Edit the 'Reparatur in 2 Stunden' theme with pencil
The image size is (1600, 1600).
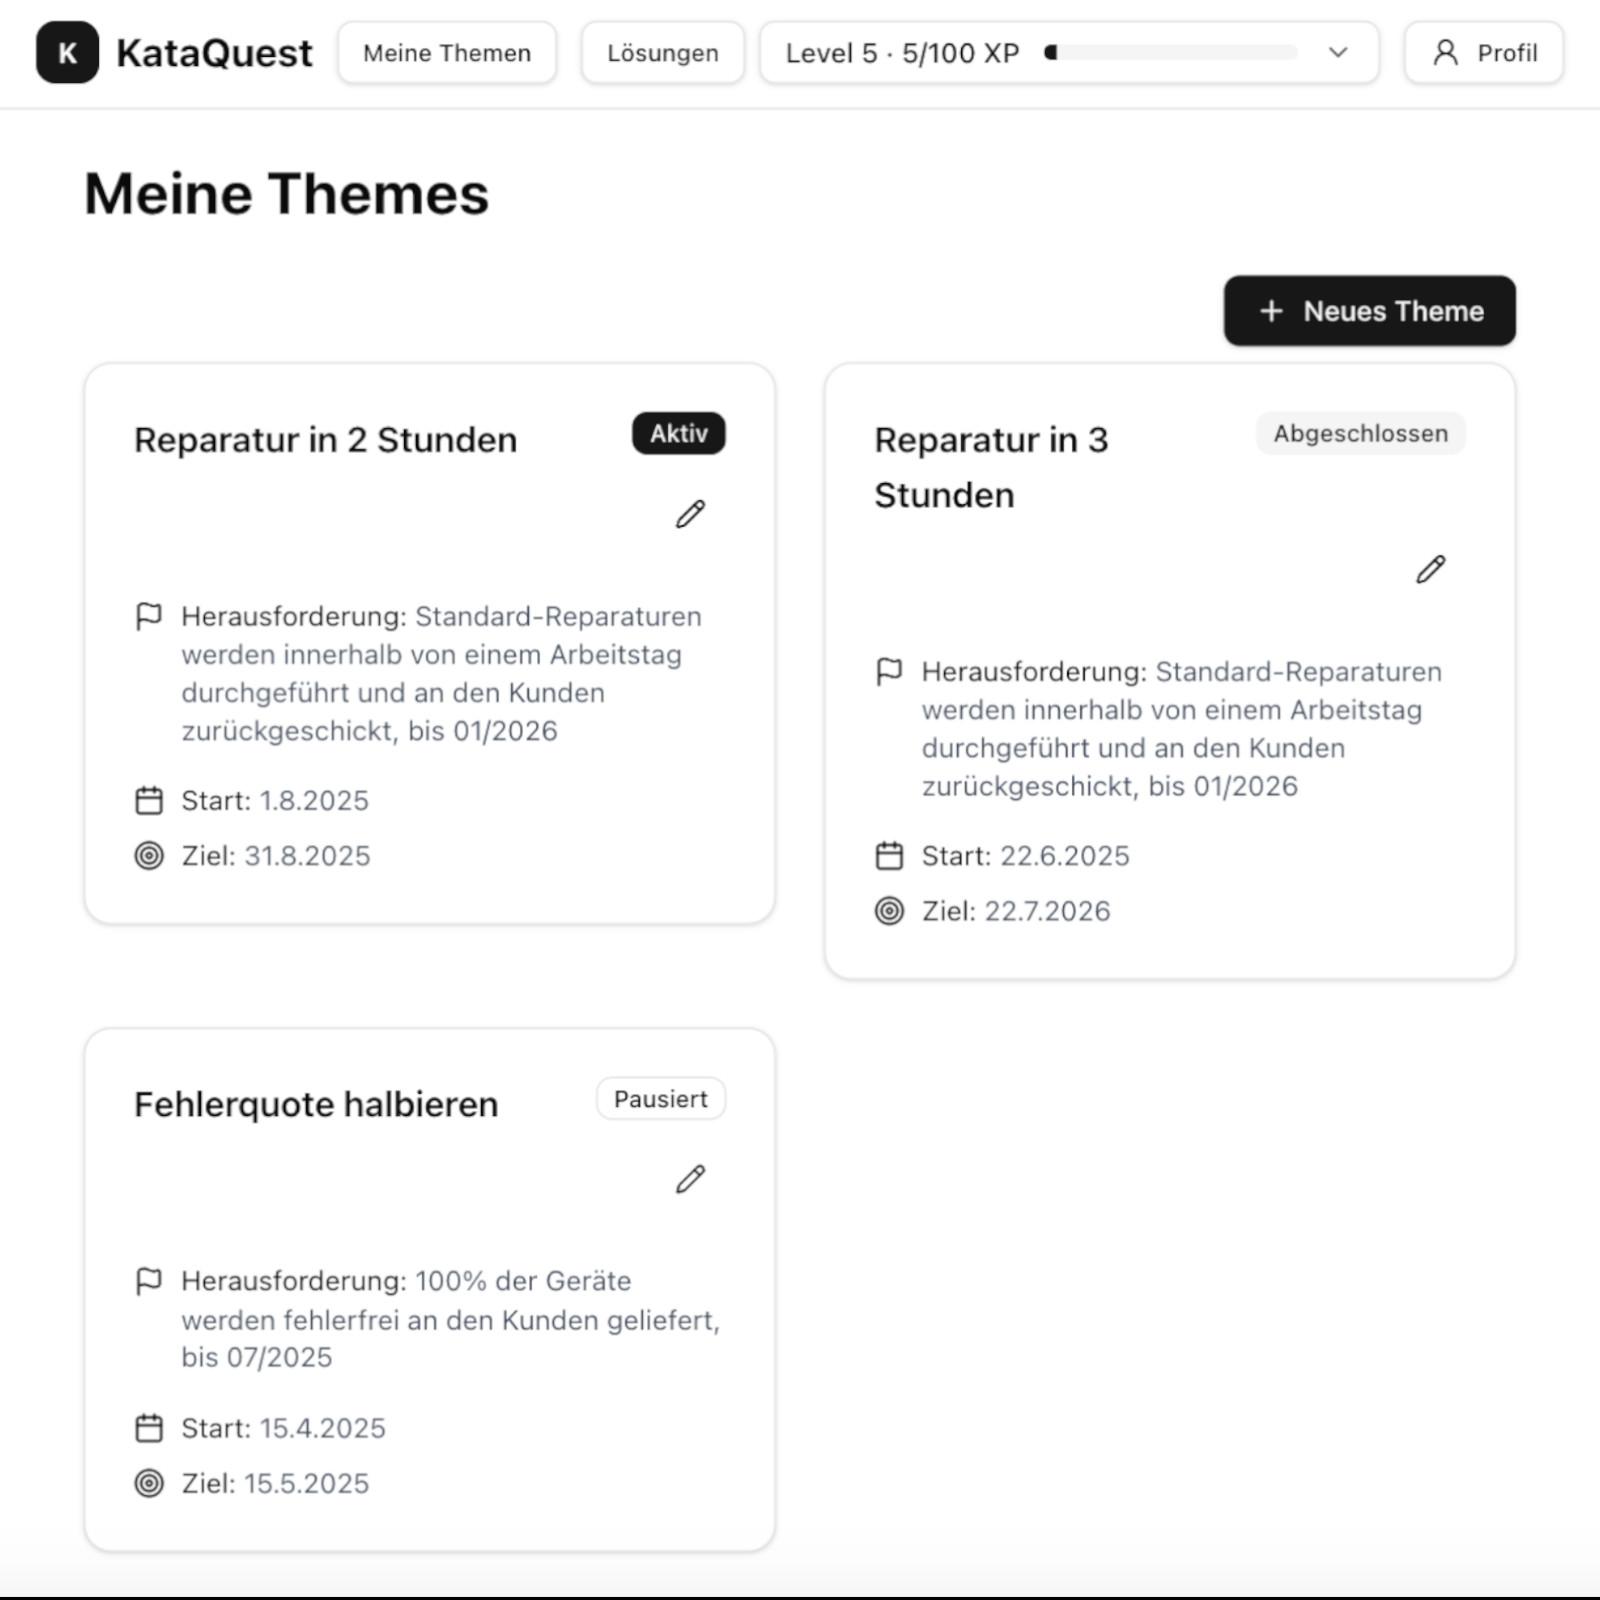click(x=690, y=514)
